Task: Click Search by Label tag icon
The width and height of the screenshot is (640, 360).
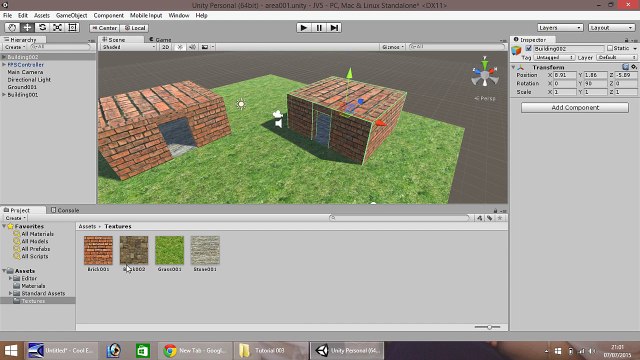Action: [x=490, y=218]
